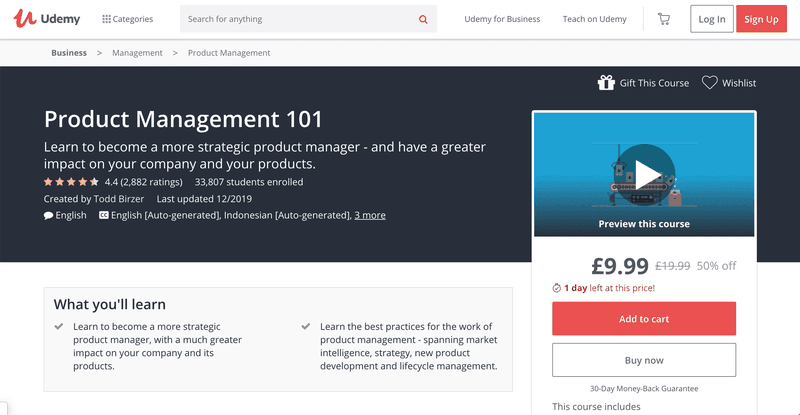This screenshot has height=415, width=800.
Task: Click the Wishlist heart icon
Action: (x=710, y=82)
